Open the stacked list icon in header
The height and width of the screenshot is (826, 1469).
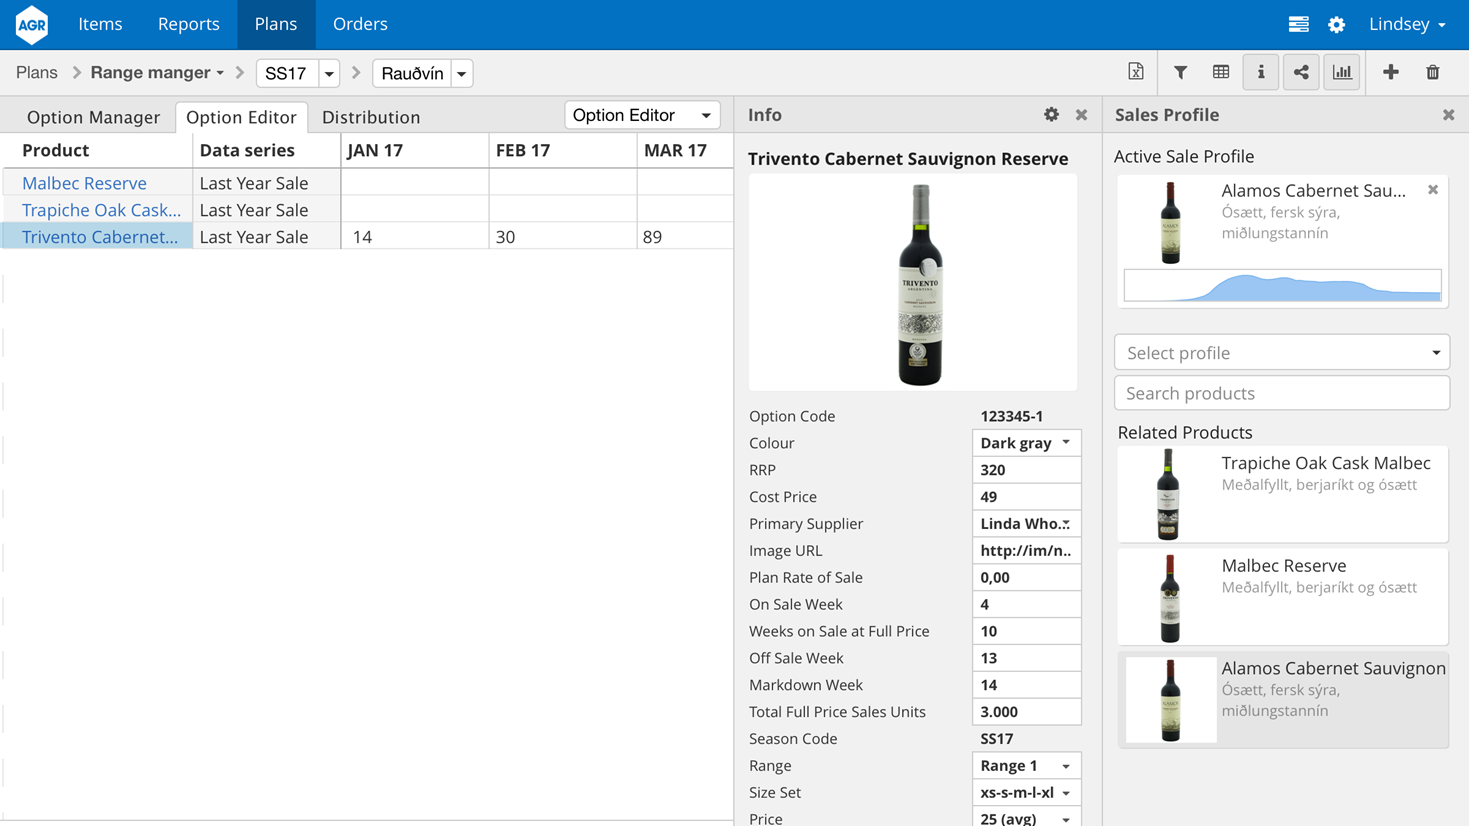point(1298,24)
